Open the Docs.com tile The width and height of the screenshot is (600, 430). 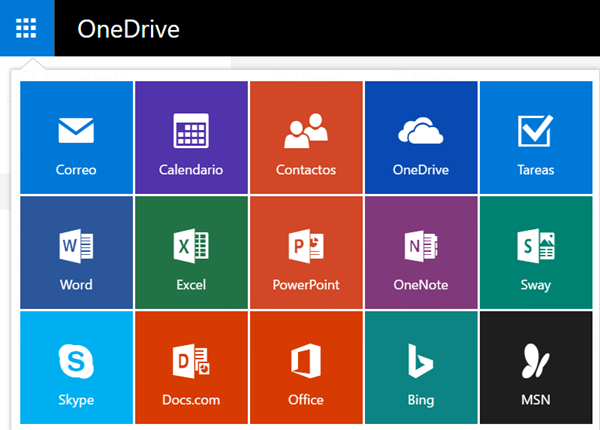191,367
